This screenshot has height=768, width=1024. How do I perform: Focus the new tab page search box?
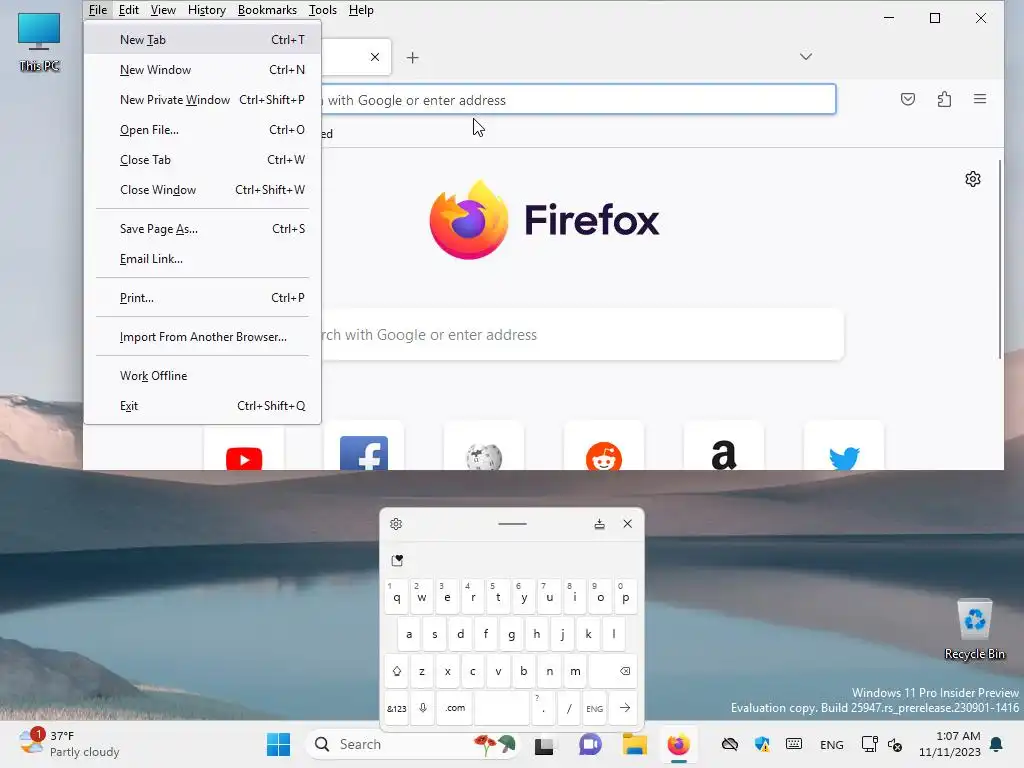(x=582, y=334)
